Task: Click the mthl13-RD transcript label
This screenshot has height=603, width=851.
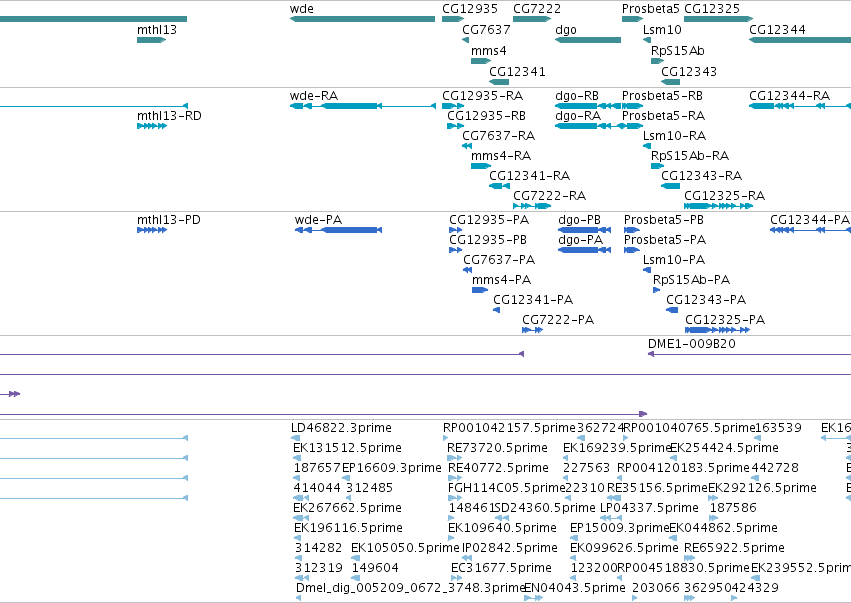Action: pos(169,116)
